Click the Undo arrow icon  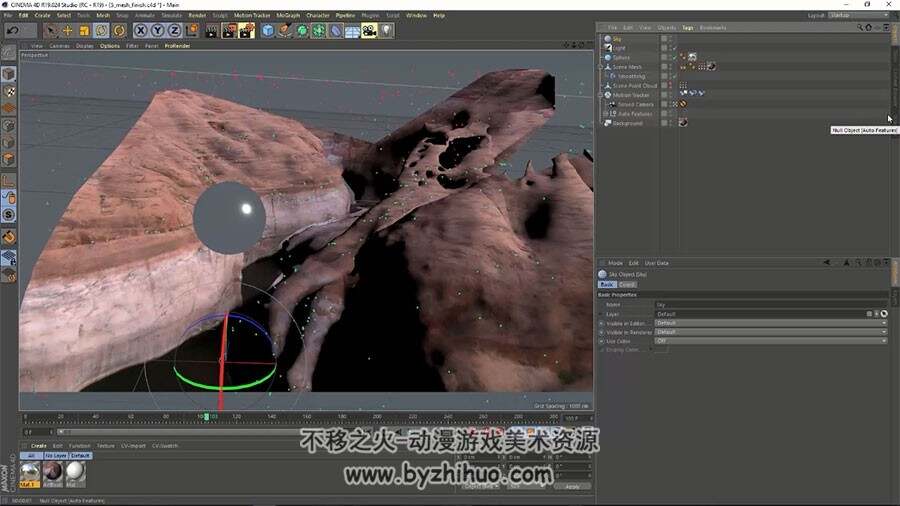[x=13, y=30]
